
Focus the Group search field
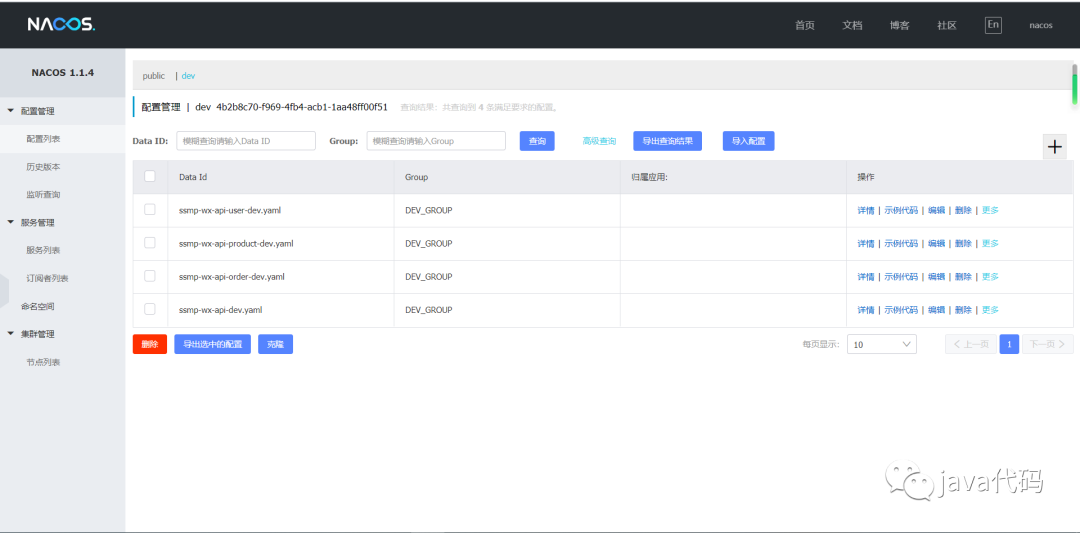point(436,141)
